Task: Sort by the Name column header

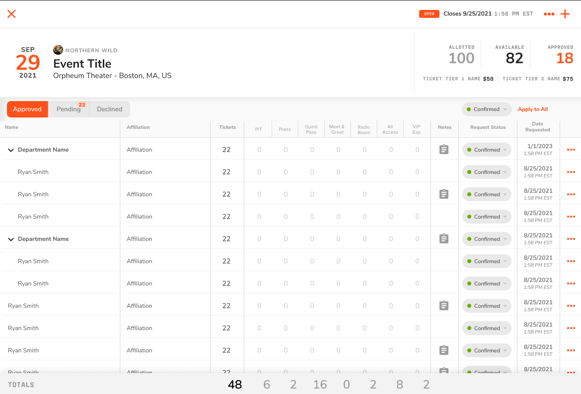Action: [x=11, y=127]
